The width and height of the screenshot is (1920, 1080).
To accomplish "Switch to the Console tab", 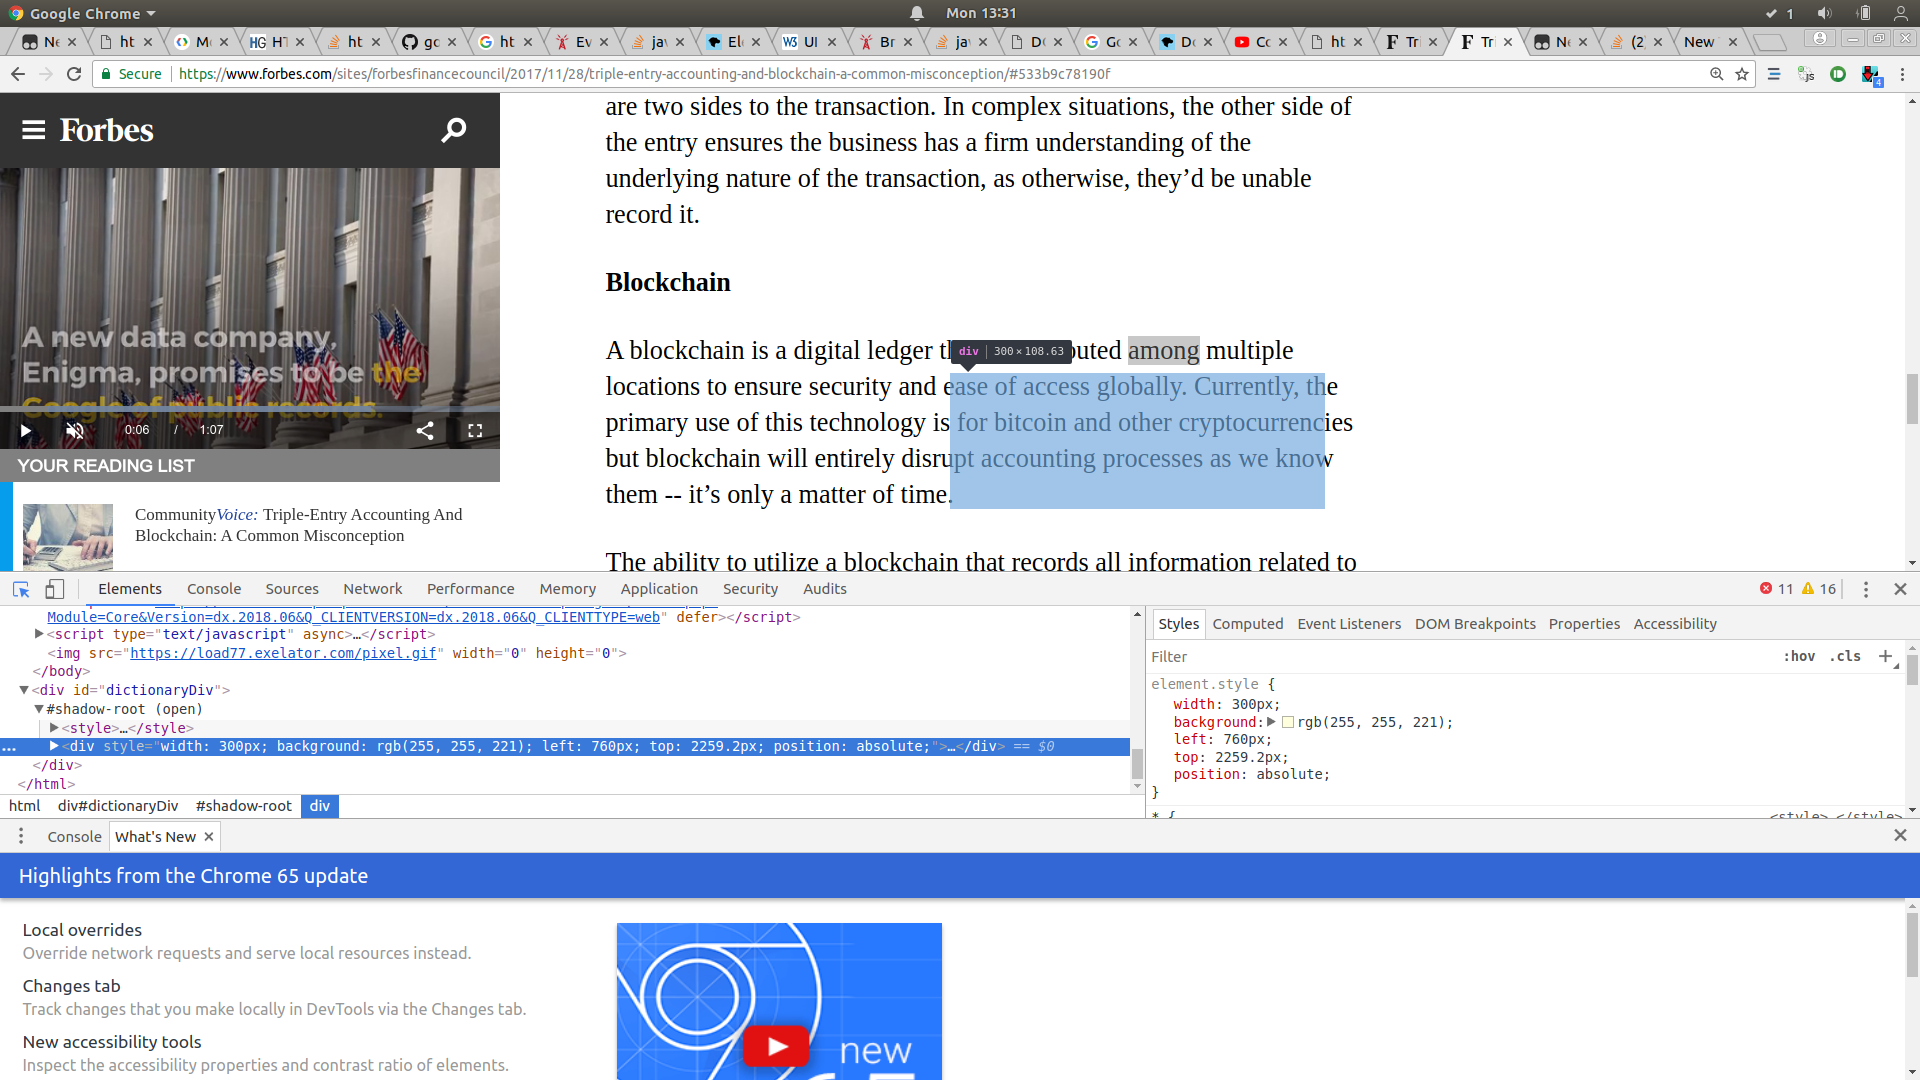I will tap(214, 589).
